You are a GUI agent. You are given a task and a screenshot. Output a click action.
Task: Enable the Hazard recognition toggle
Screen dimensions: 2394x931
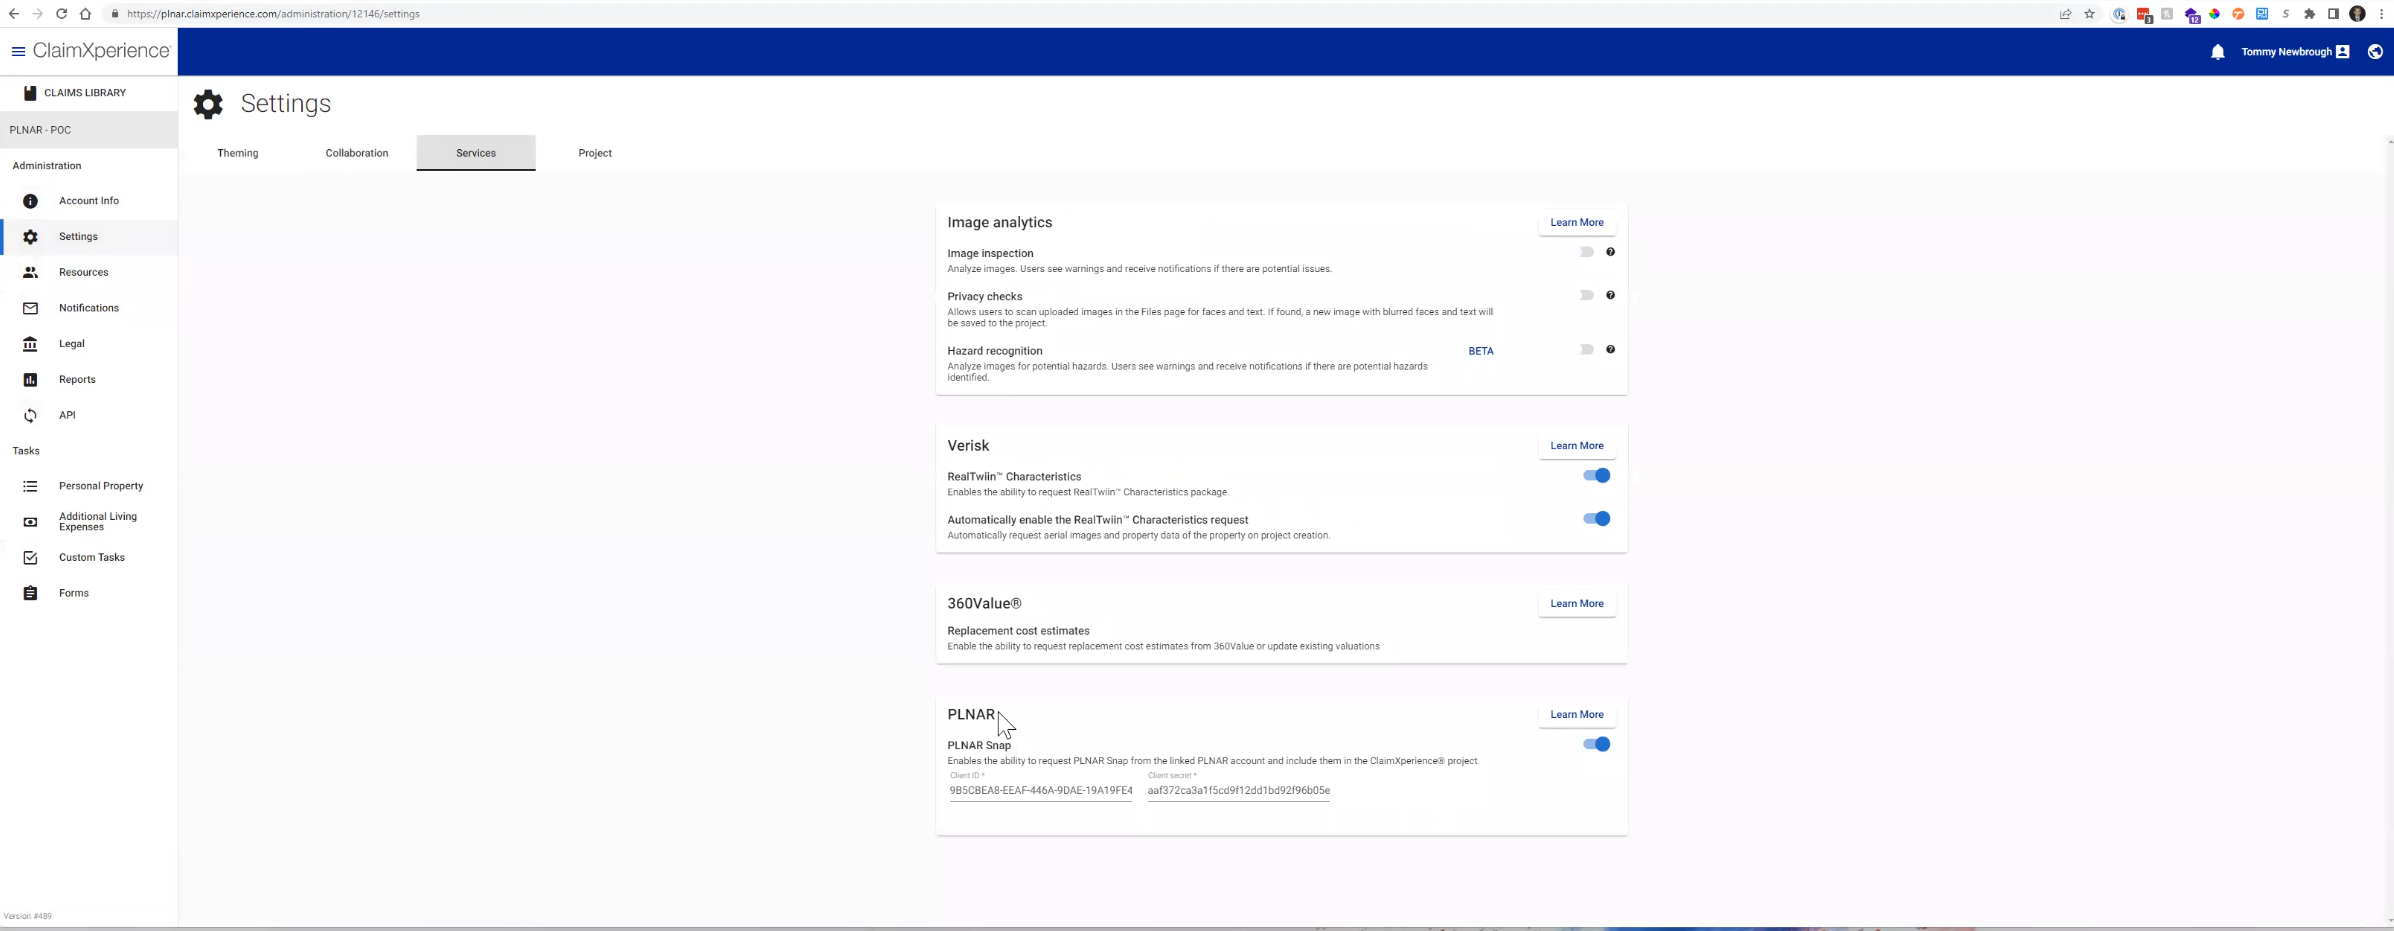click(1586, 349)
